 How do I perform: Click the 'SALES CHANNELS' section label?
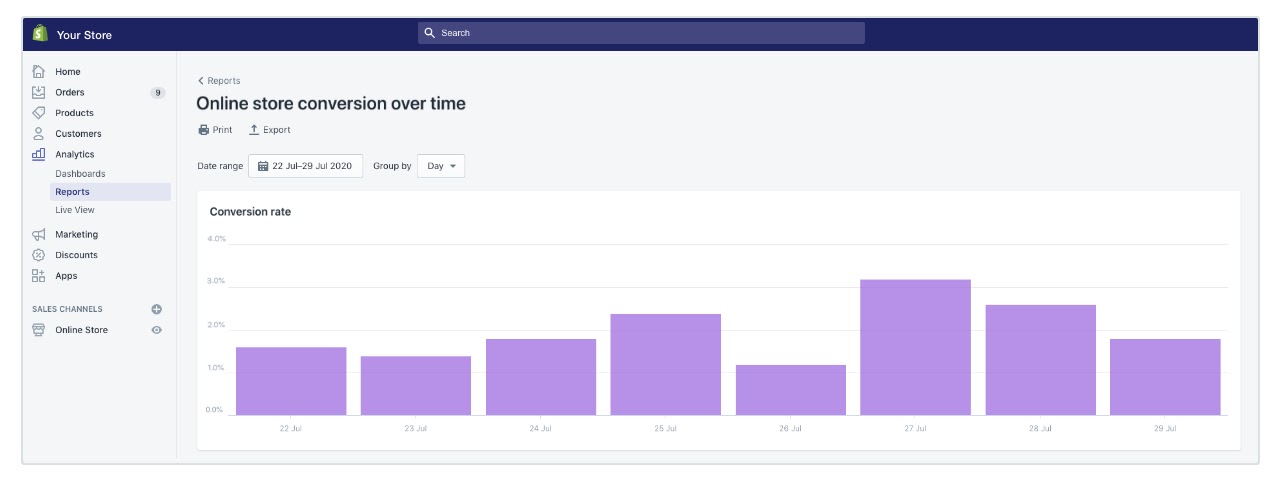point(67,309)
